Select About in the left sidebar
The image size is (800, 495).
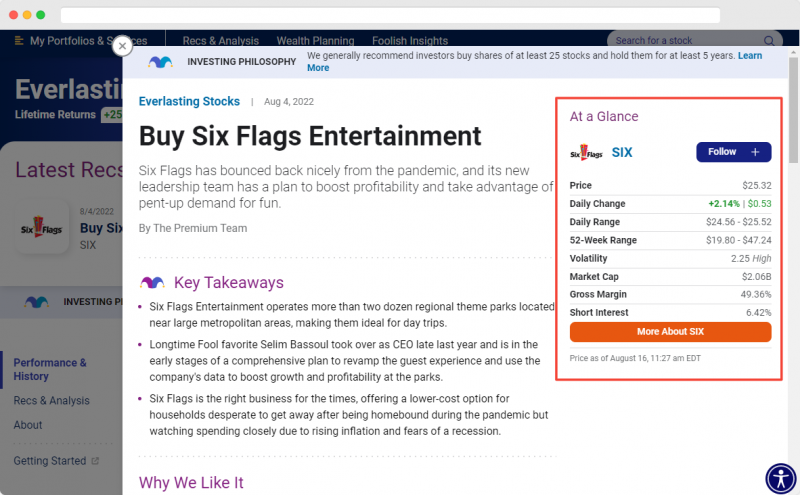pyautogui.click(x=28, y=425)
